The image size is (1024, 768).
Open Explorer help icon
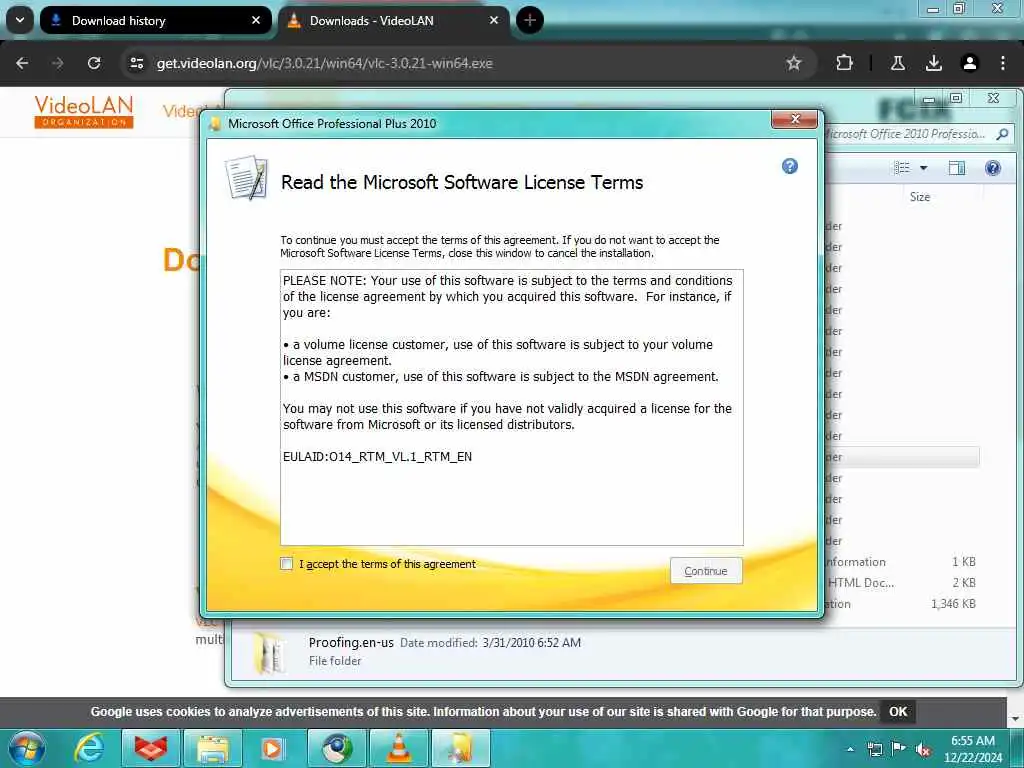click(x=993, y=168)
